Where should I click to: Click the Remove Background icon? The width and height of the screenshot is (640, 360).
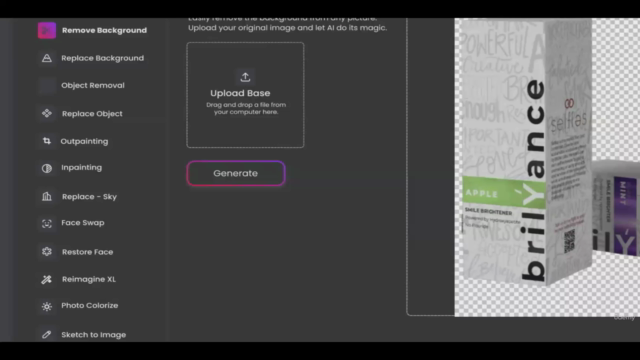[x=47, y=31]
